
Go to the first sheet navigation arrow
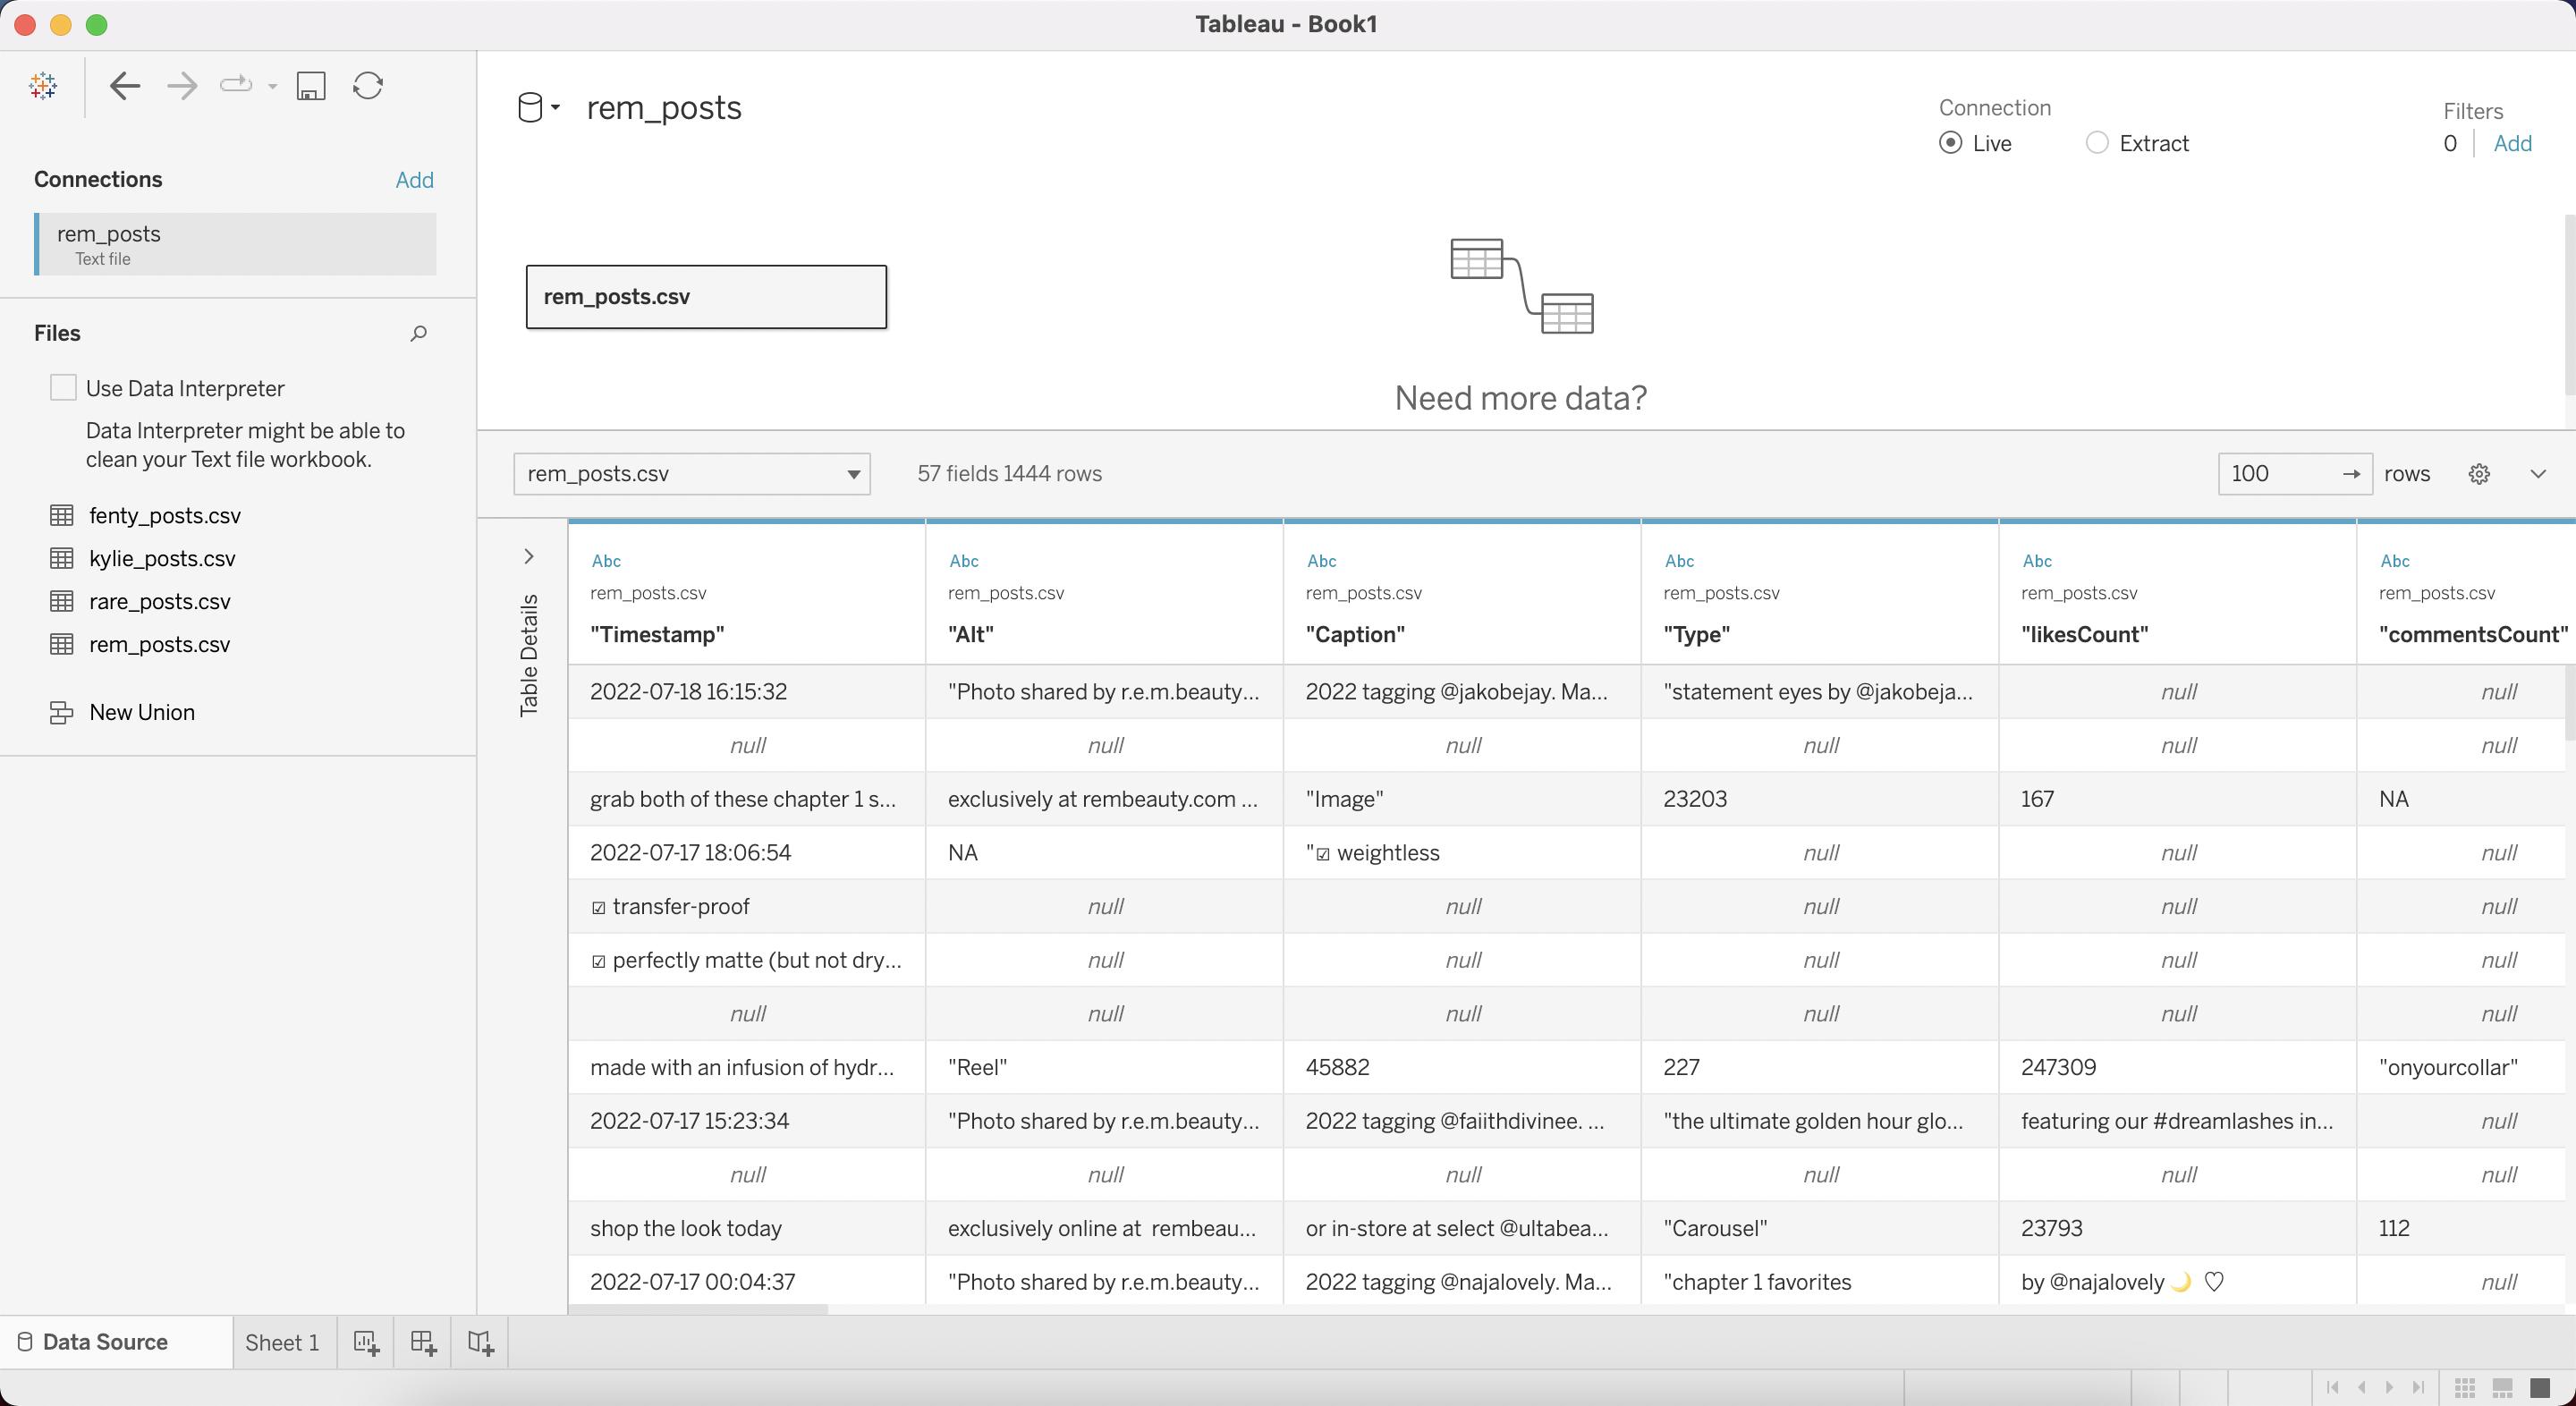pyautogui.click(x=2333, y=1387)
